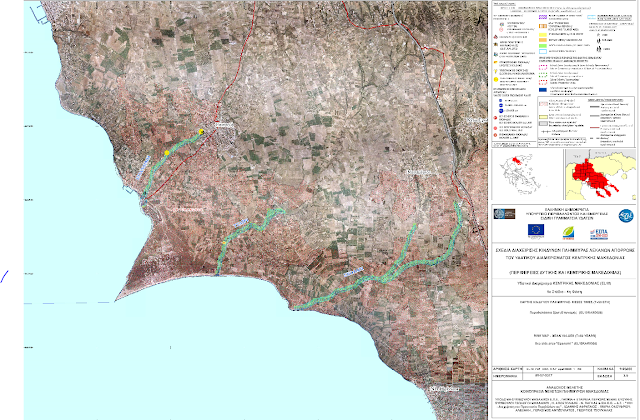Select the regional inset map with red tiles

tap(600, 174)
